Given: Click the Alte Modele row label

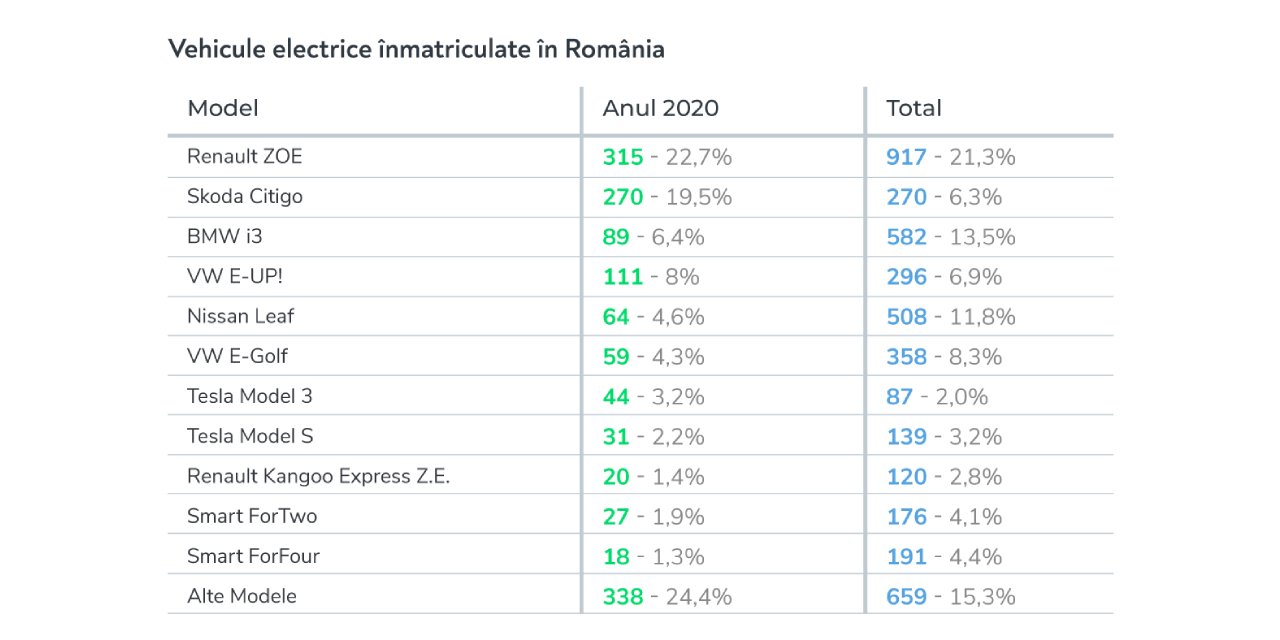Looking at the screenshot, I should [x=242, y=596].
